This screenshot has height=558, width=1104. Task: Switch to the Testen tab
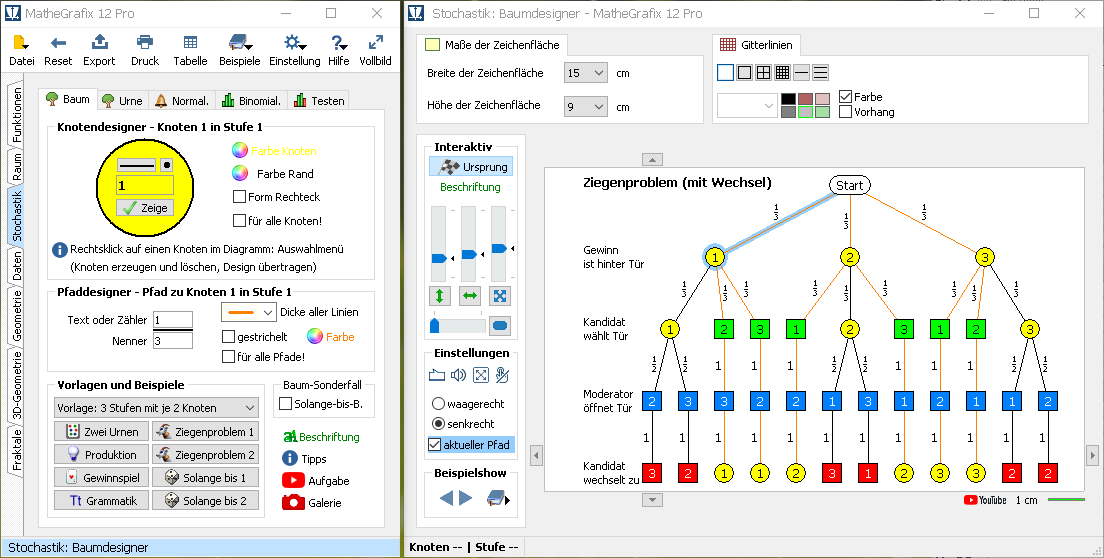point(319,101)
